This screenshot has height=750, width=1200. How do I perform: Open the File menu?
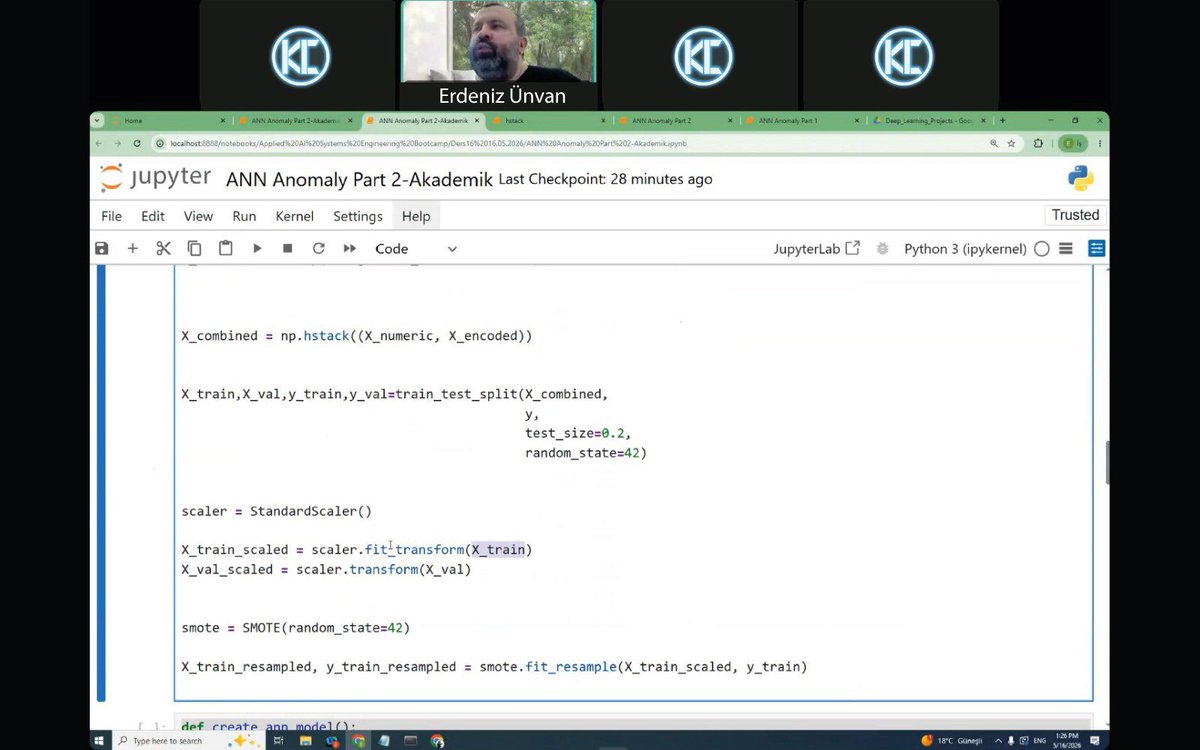coord(112,216)
